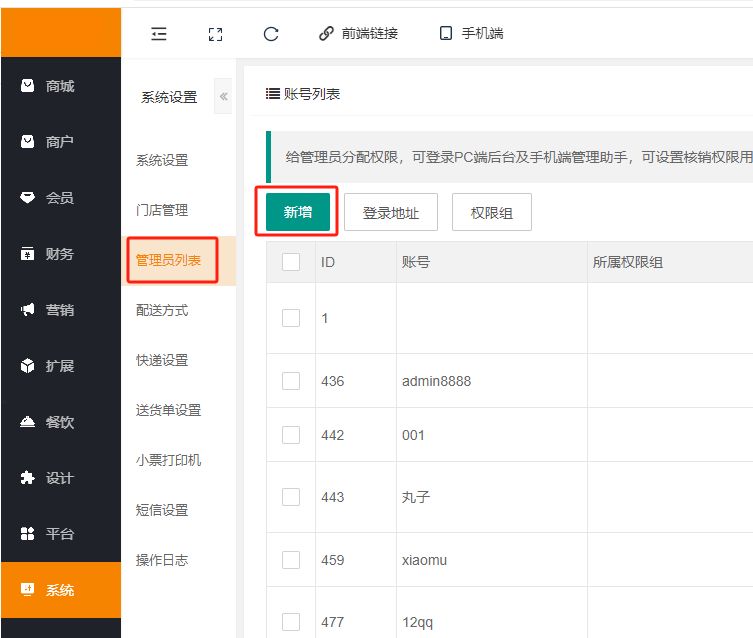Click the 登录地址 button
Screen dimensions: 753x638
[x=391, y=212]
